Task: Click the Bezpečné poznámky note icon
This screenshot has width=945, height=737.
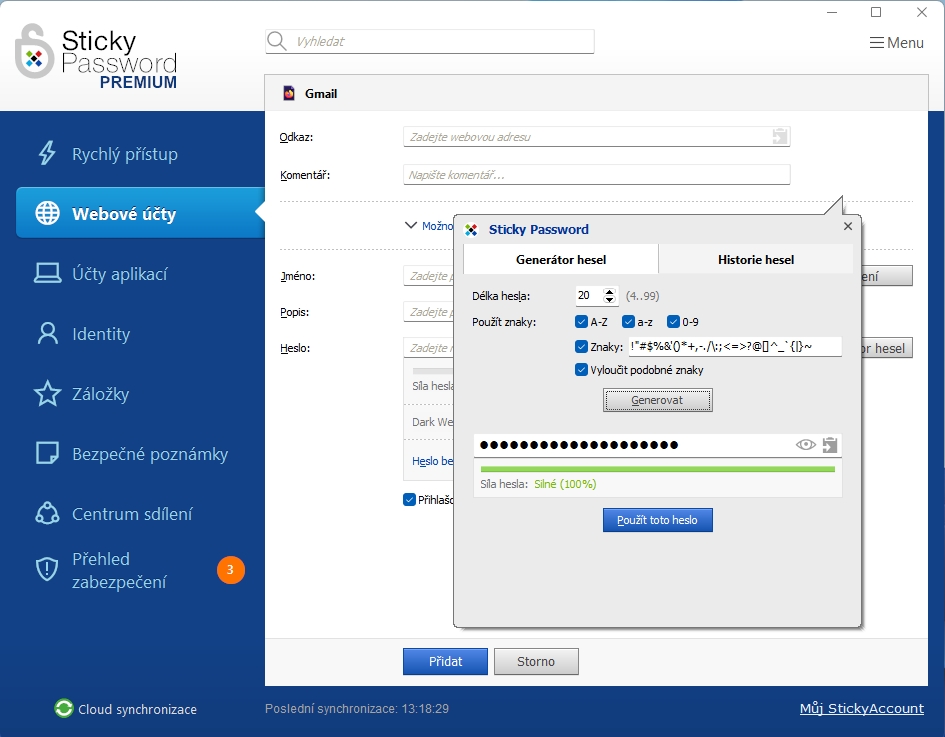Action: 47,453
